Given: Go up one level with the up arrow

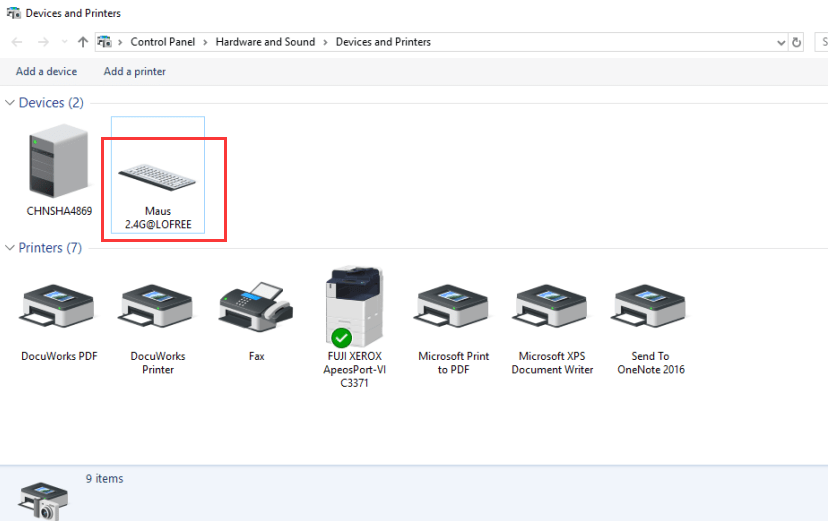Looking at the screenshot, I should pyautogui.click(x=82, y=42).
